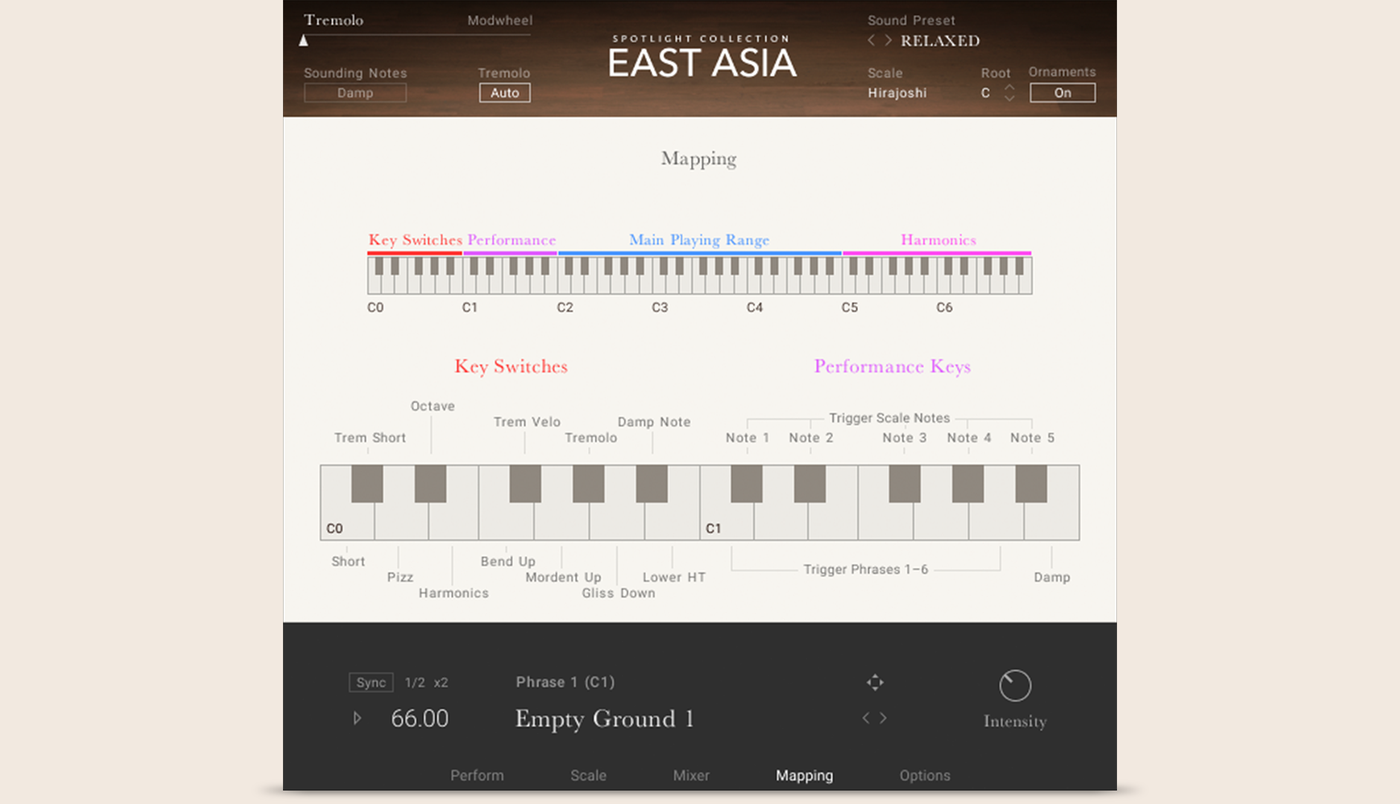Click the black key under Trem Short
The height and width of the screenshot is (804, 1400).
click(x=367, y=484)
